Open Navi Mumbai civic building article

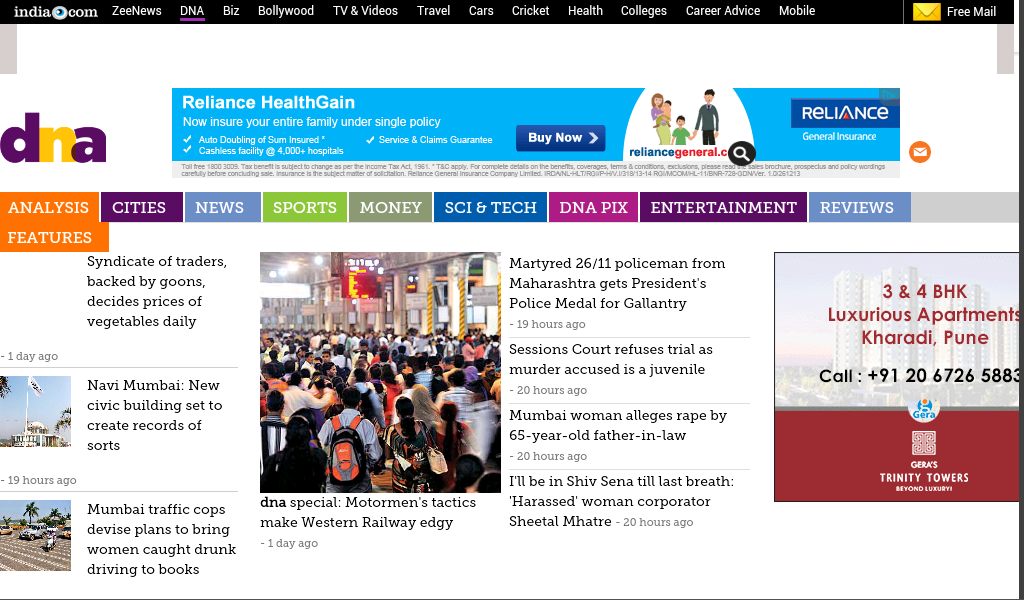pos(155,415)
